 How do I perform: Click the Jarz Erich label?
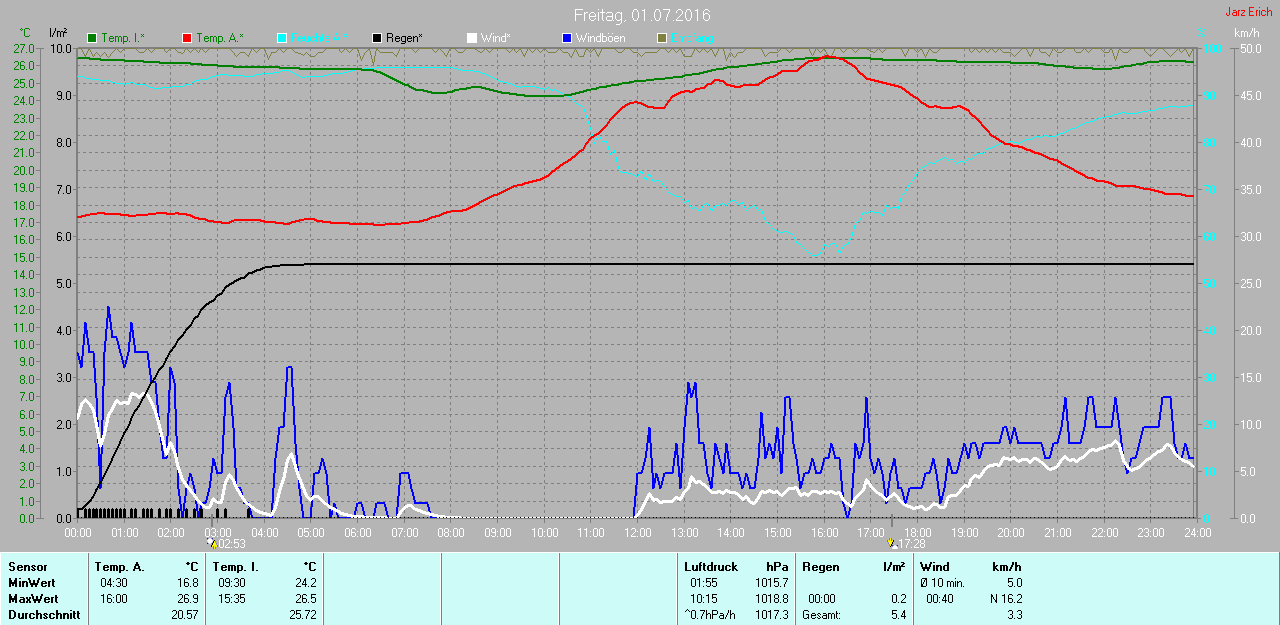(1248, 12)
